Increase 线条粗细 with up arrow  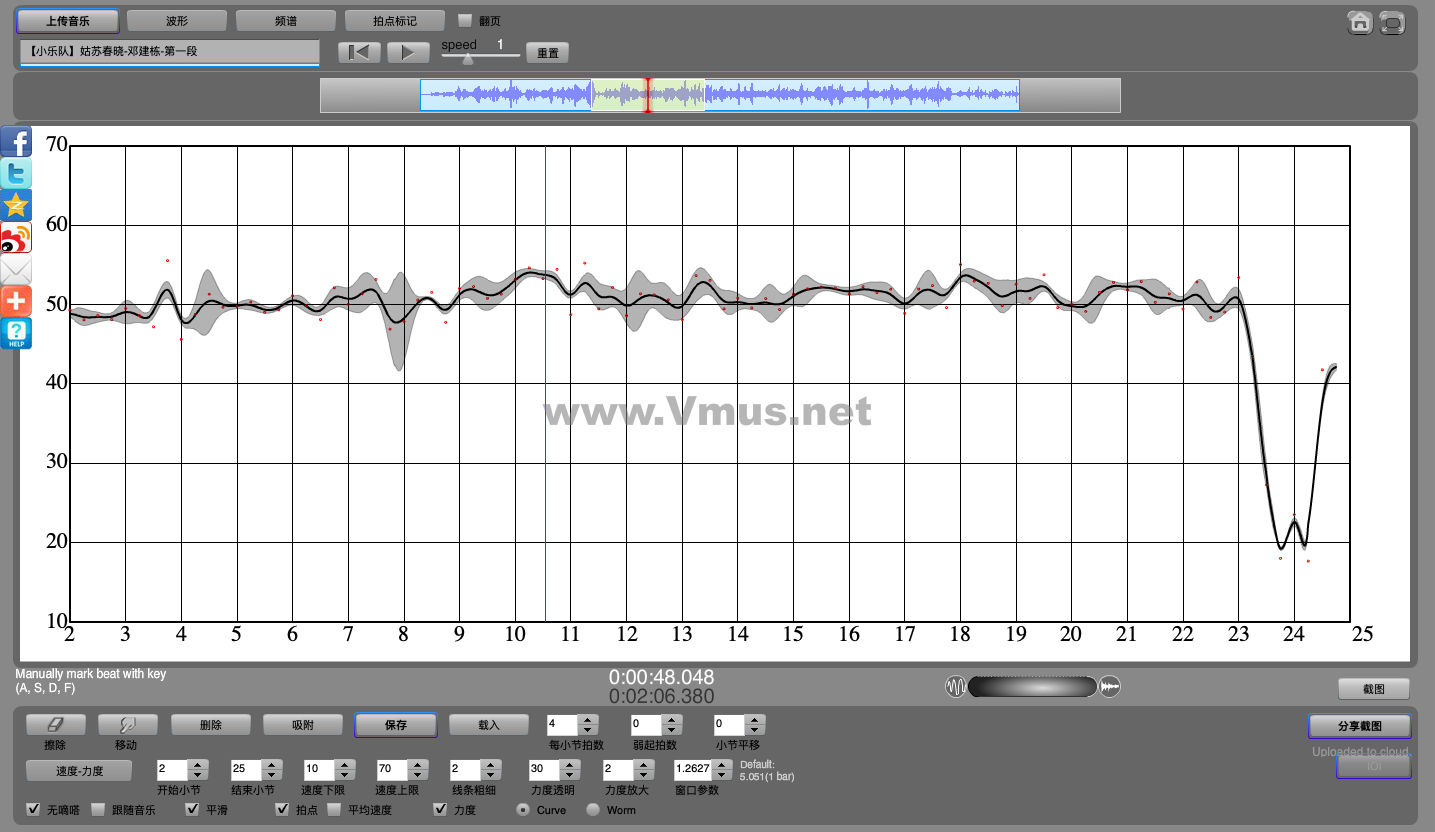[490, 765]
